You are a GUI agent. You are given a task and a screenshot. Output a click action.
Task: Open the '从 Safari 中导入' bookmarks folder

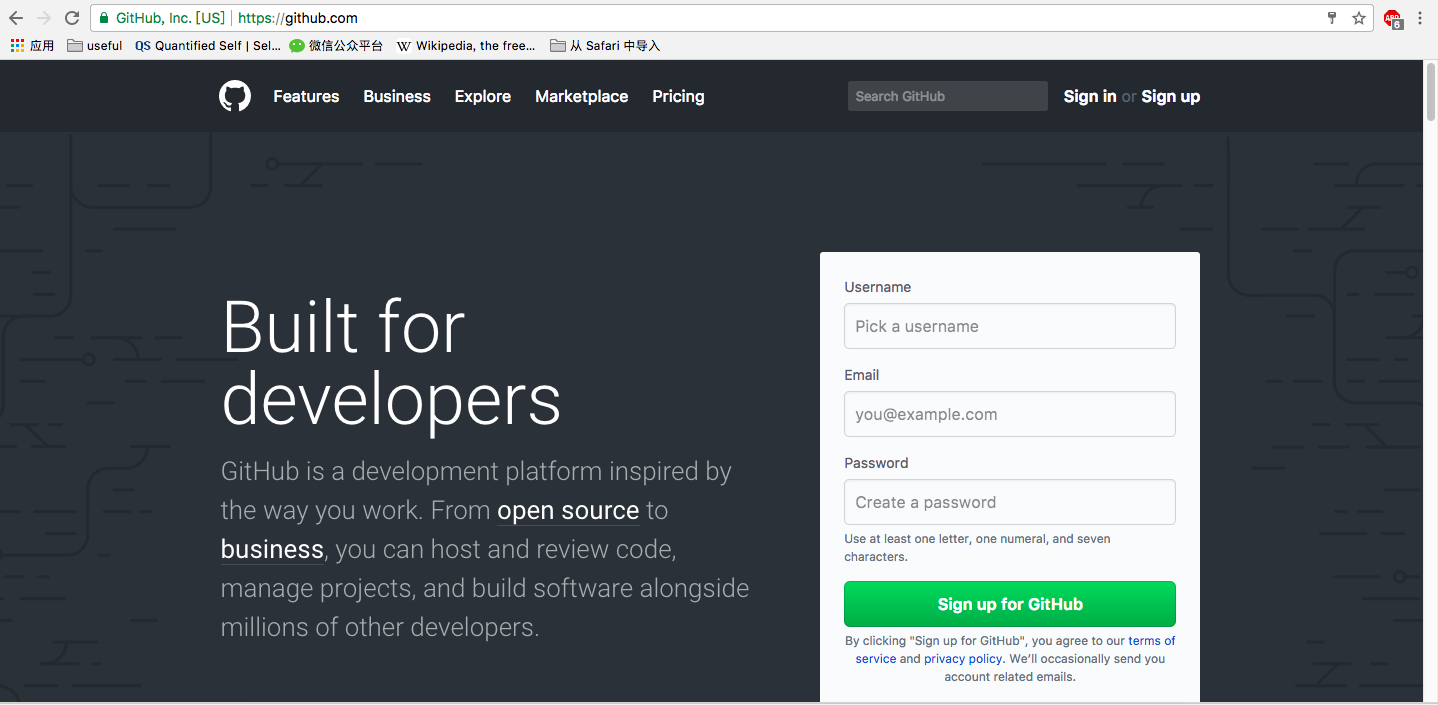coord(605,45)
